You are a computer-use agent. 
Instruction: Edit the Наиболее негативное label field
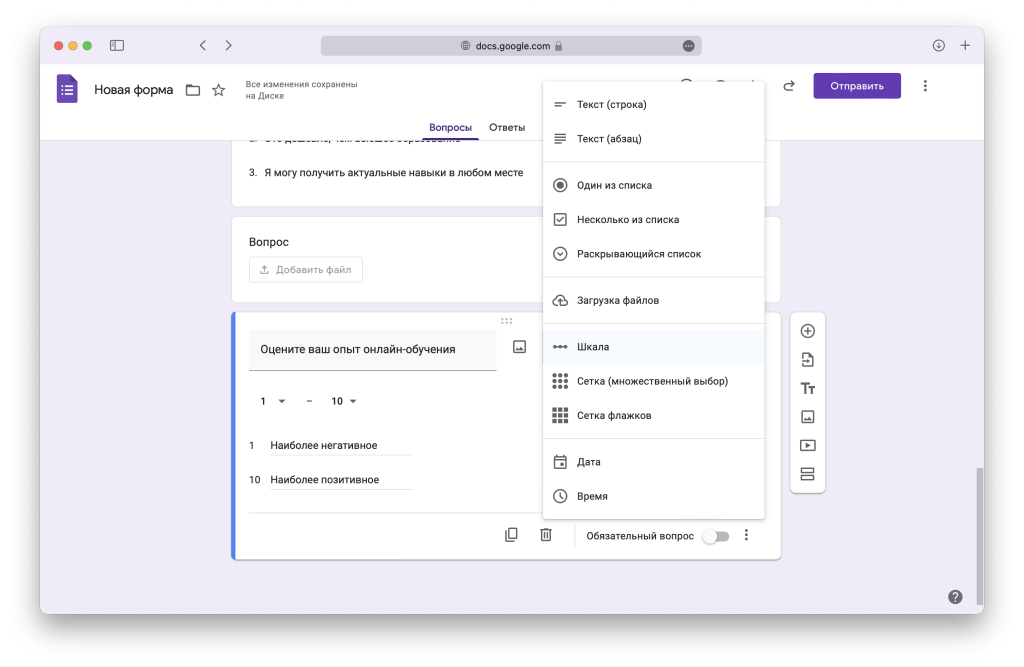click(340, 446)
